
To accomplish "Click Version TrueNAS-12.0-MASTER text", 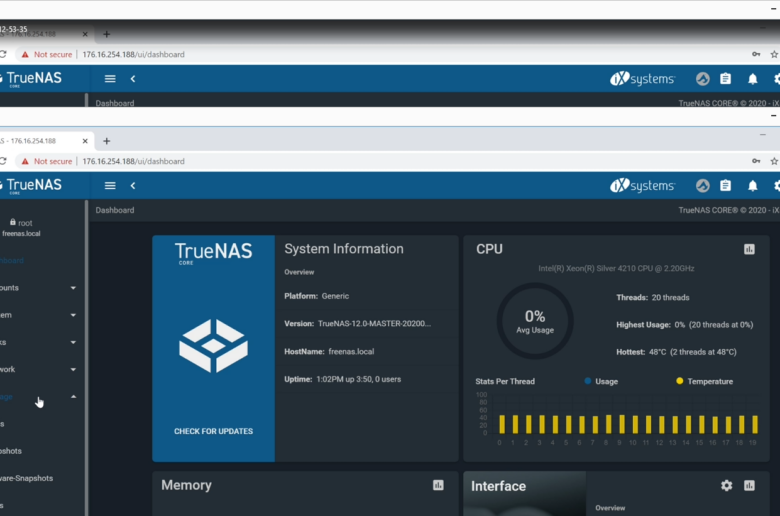I will pyautogui.click(x=357, y=323).
